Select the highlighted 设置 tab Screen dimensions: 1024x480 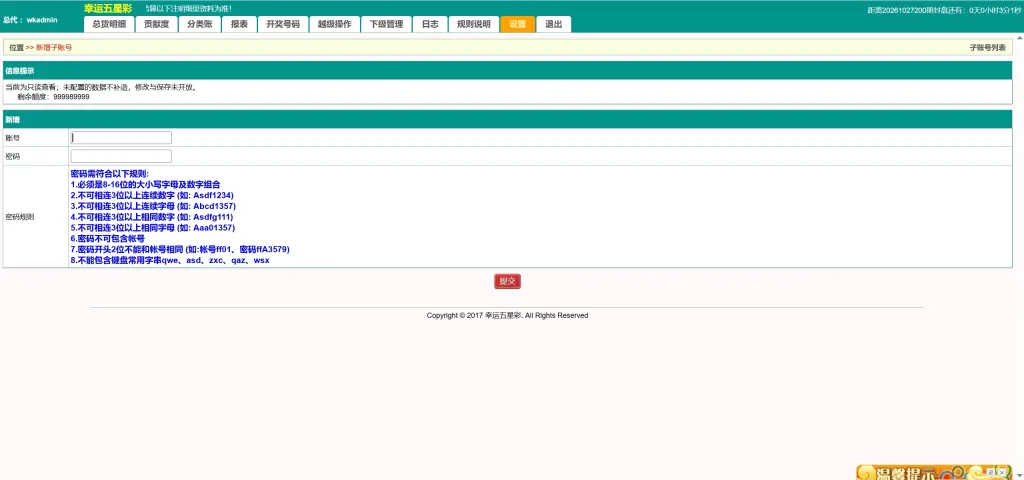pos(517,24)
